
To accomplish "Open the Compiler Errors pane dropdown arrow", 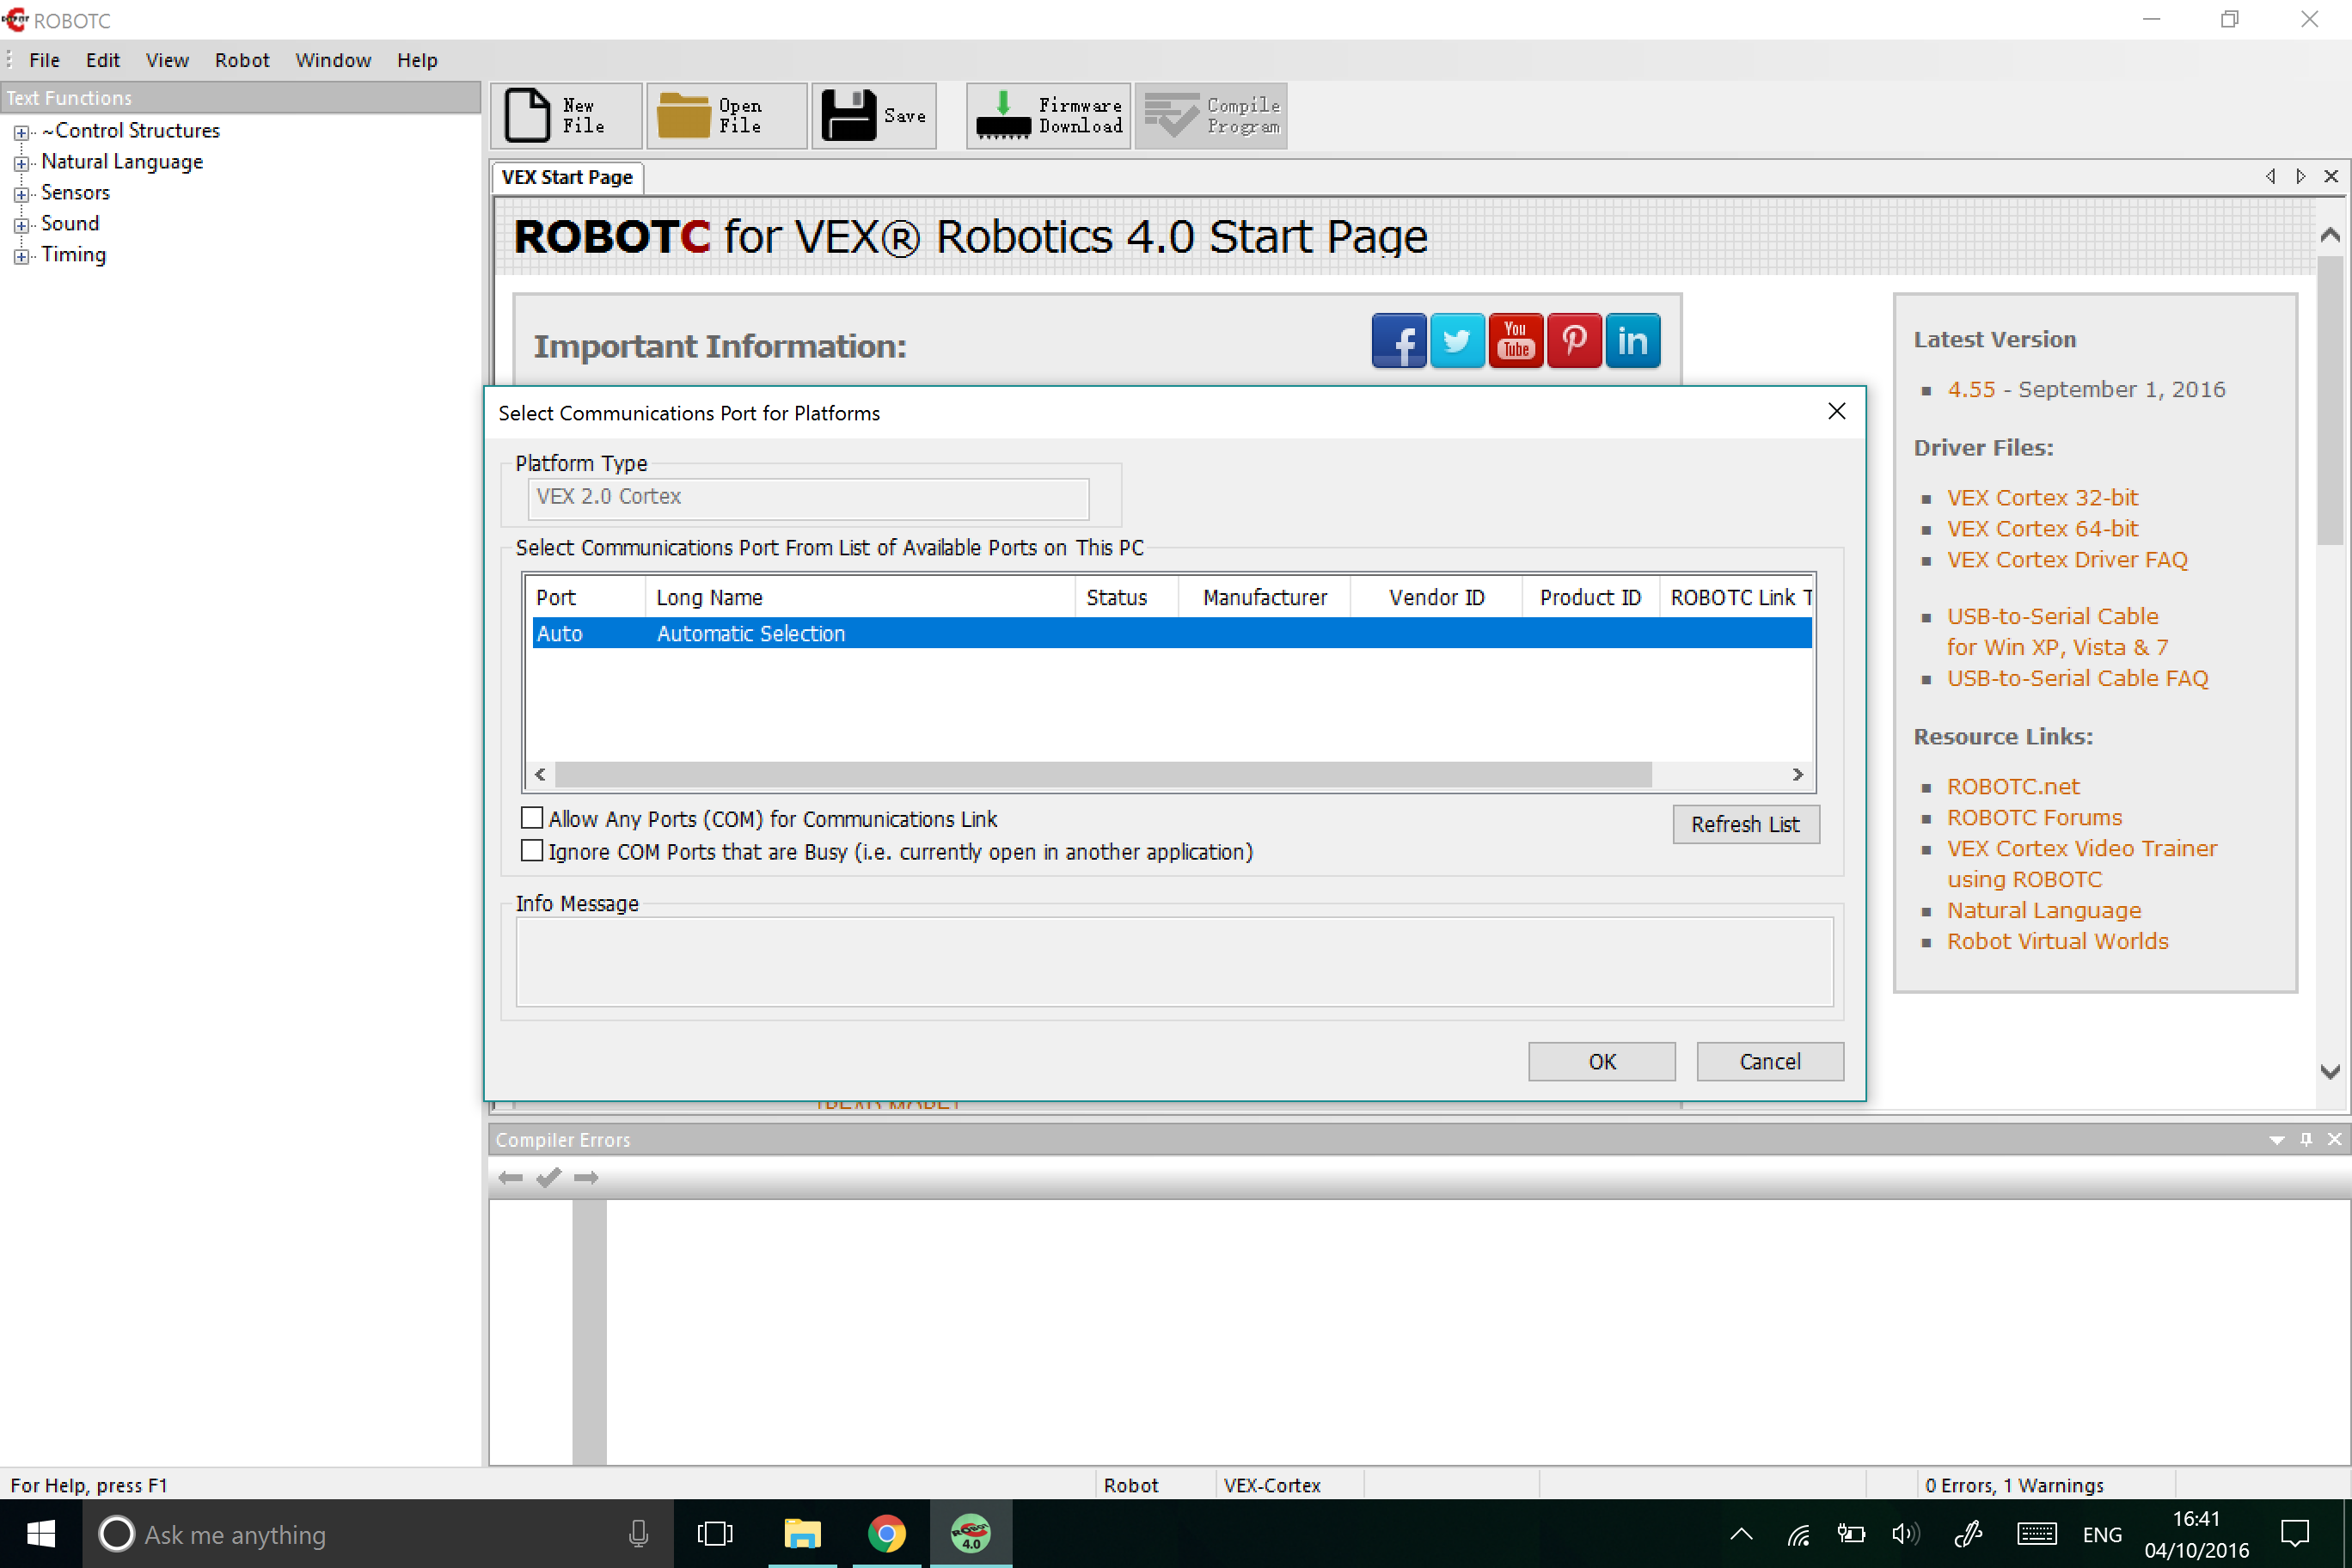I will [x=2276, y=1140].
